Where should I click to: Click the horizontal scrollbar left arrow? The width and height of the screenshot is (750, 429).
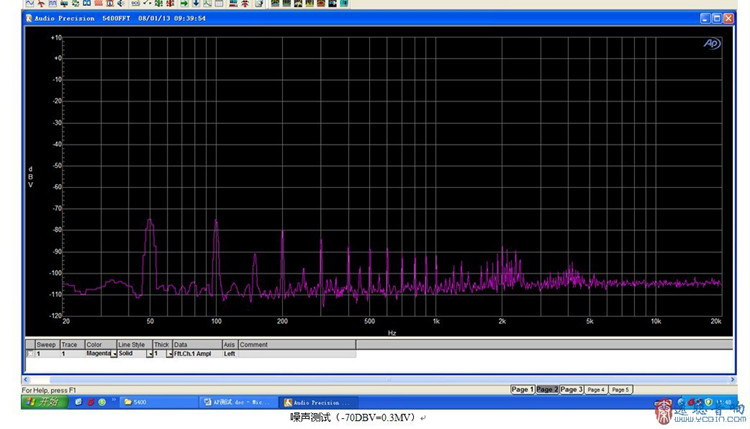coord(27,380)
